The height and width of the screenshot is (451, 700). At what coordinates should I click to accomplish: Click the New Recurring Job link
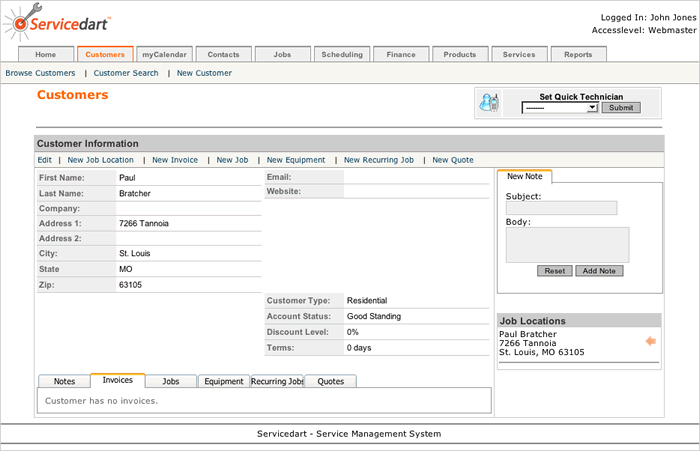tap(379, 160)
